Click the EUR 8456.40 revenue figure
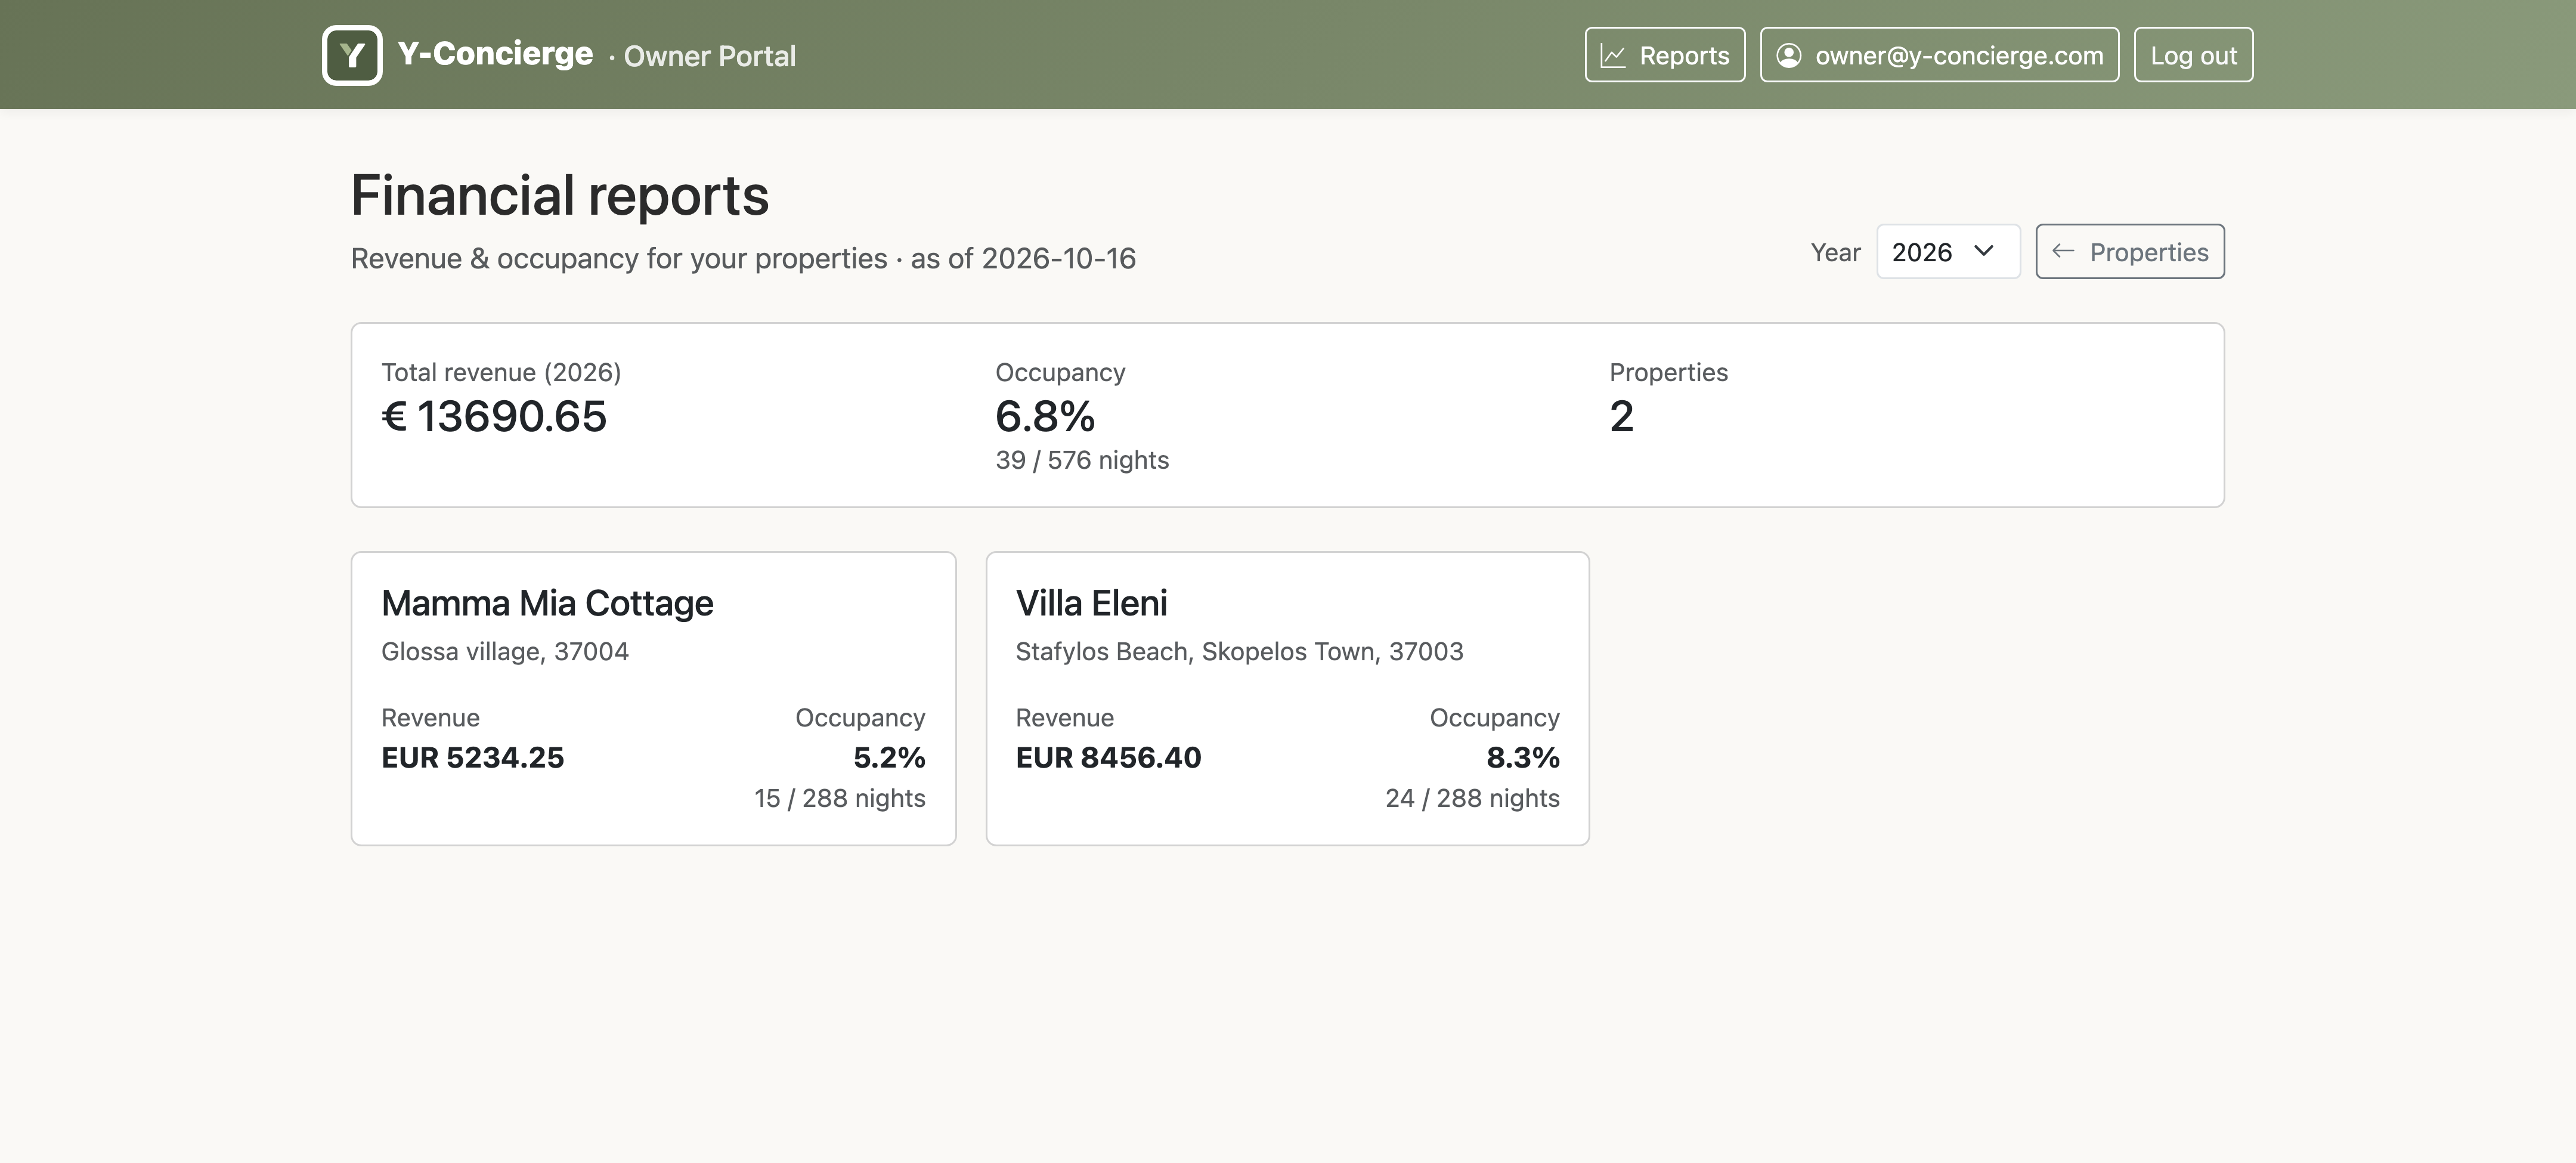2576x1163 pixels. [1108, 757]
